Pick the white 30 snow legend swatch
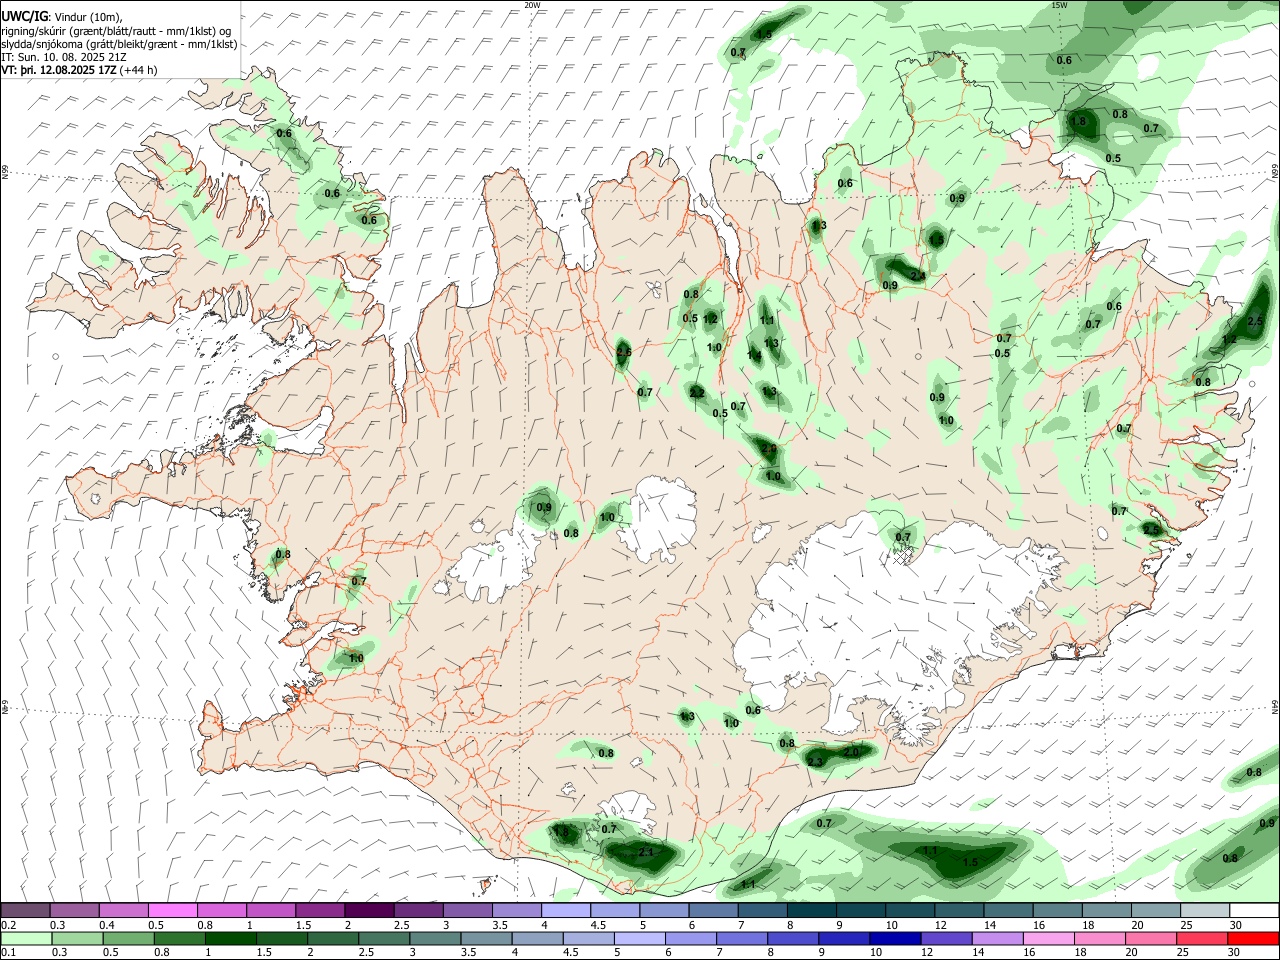Viewport: 1280px width, 960px height. click(1253, 910)
